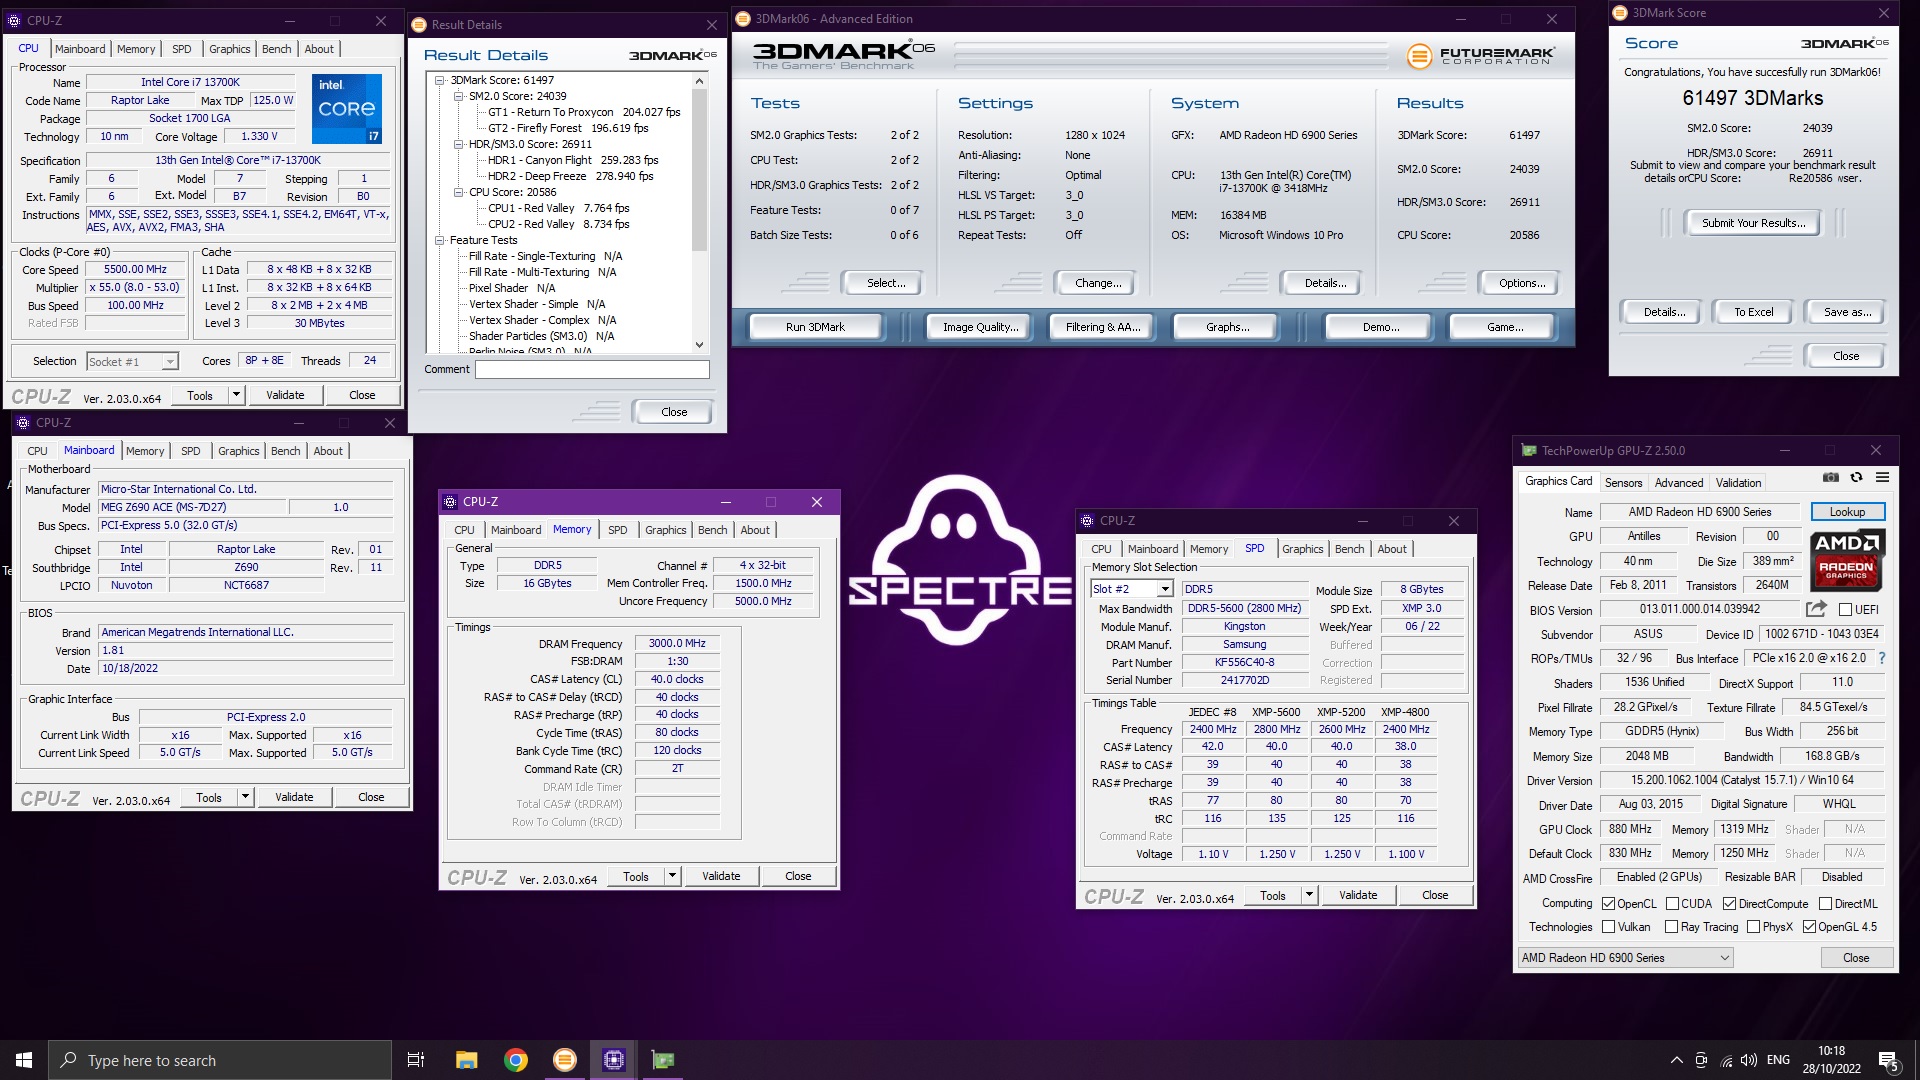The width and height of the screenshot is (1920, 1080).
Task: Click the GPU-Z refresh icon
Action: pos(1856,478)
